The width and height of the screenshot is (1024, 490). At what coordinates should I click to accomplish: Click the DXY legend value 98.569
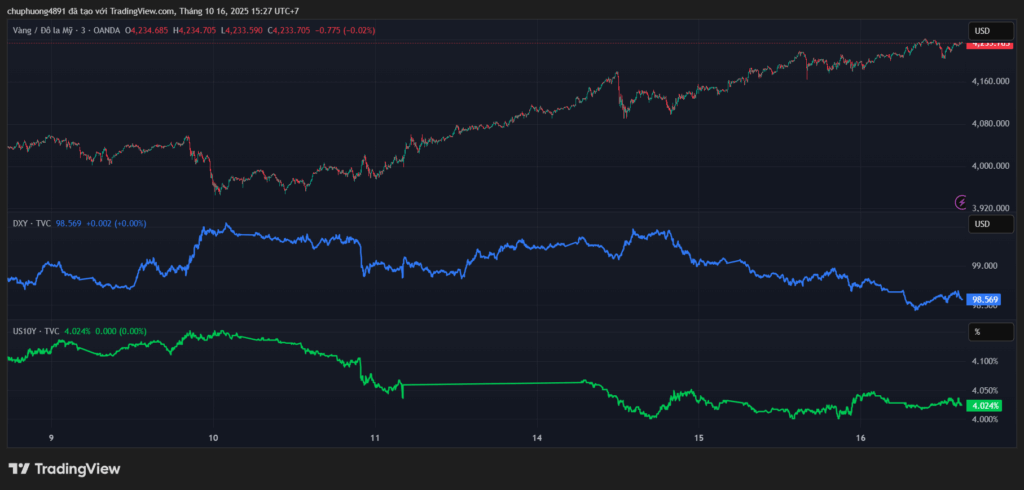coord(68,223)
